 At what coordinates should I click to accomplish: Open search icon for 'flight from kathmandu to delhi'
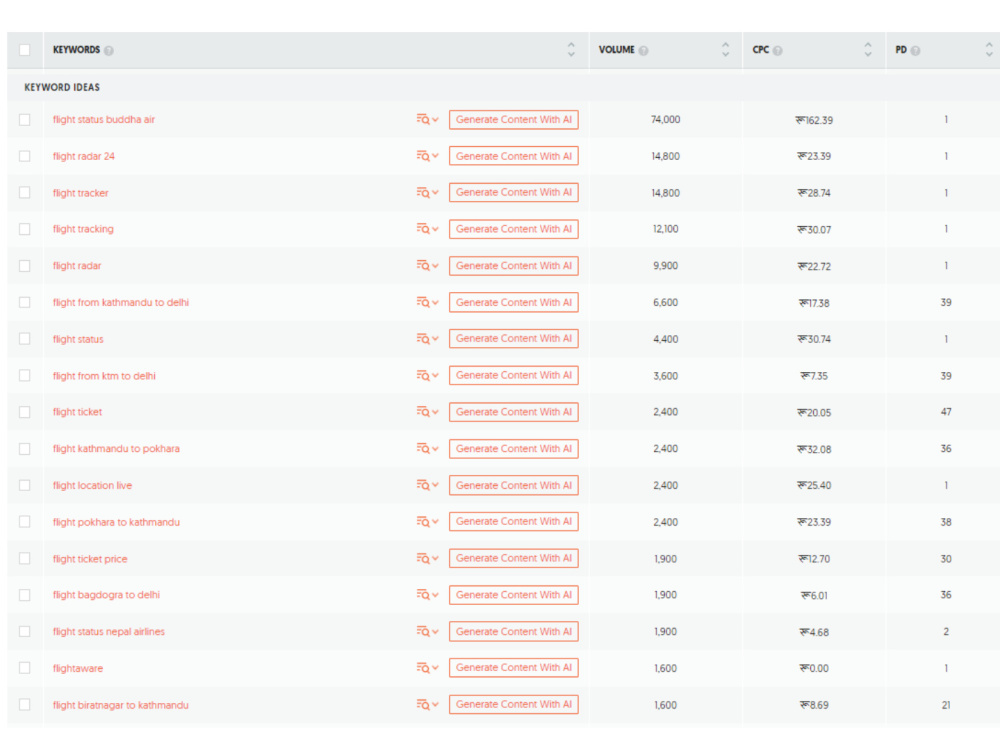[427, 302]
